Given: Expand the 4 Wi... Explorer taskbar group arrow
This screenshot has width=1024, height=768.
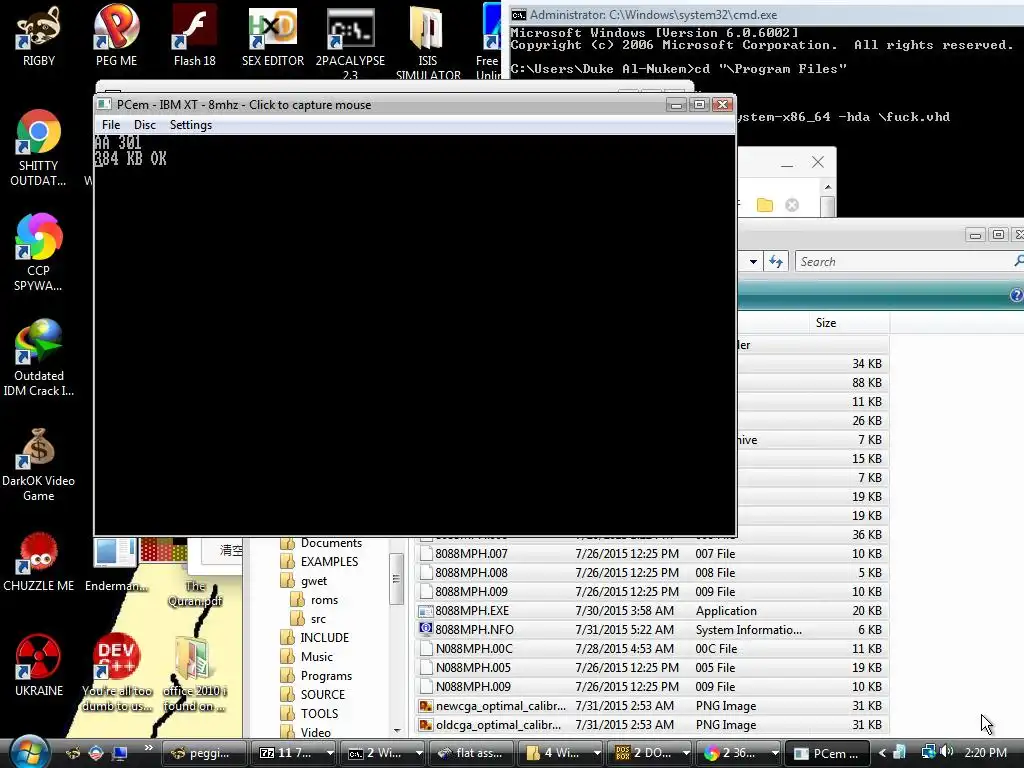Looking at the screenshot, I should point(596,753).
